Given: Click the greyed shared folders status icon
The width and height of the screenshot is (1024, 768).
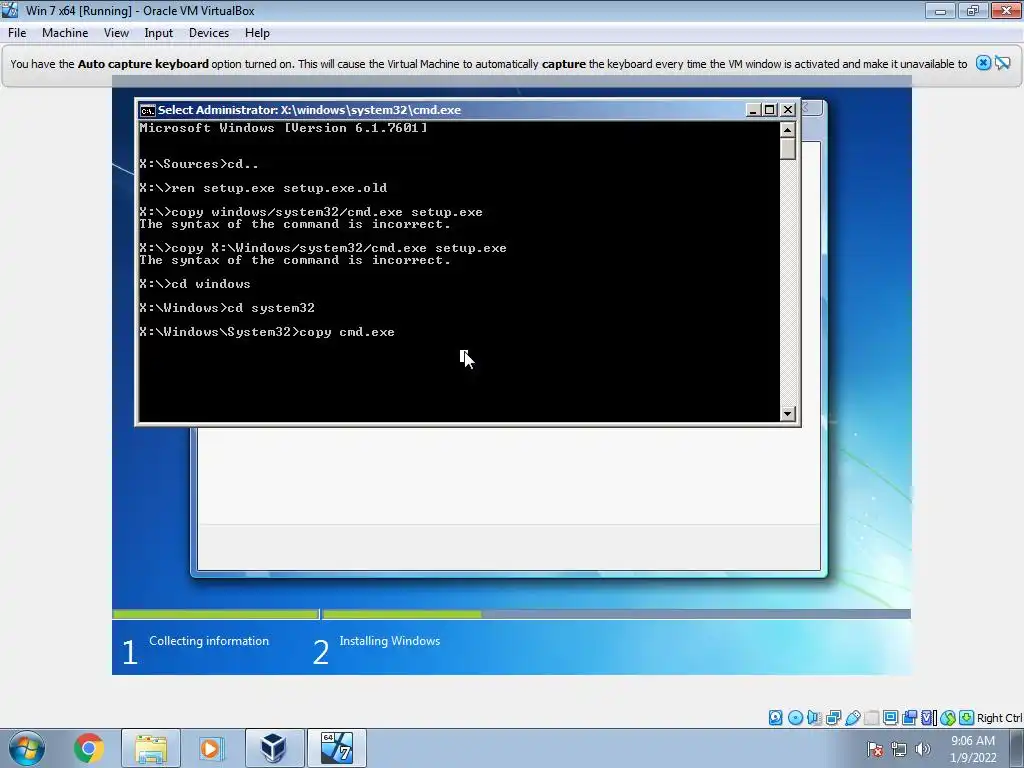Looking at the screenshot, I should (871, 718).
